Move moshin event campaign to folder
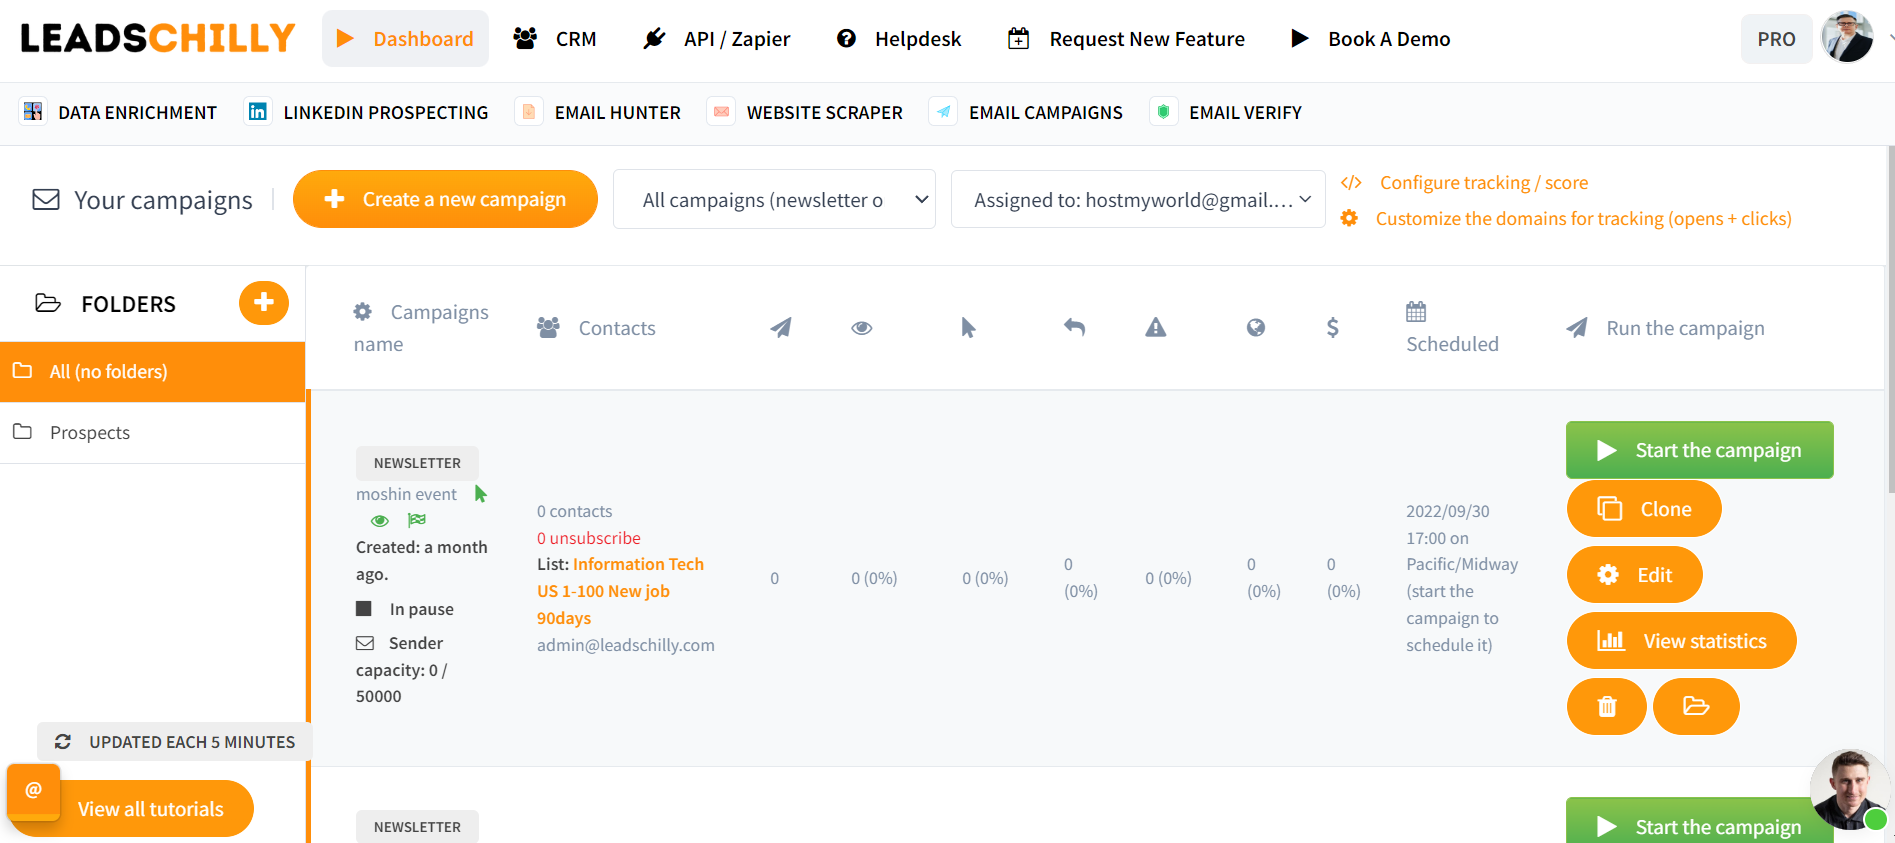1895x843 pixels. coord(1696,706)
